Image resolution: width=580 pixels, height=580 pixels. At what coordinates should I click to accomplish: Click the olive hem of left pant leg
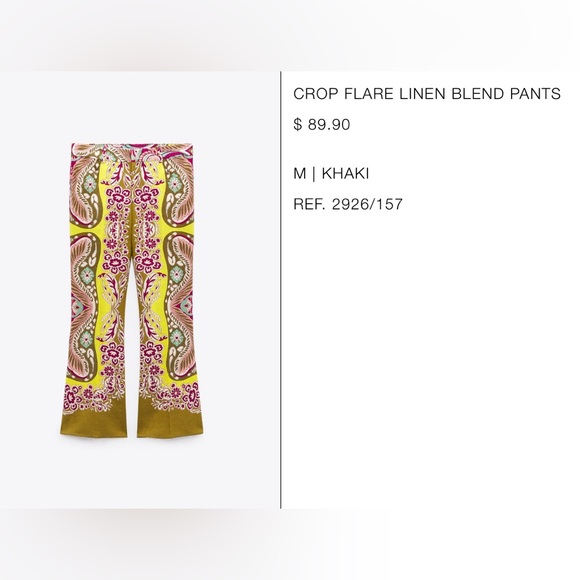coord(93,425)
